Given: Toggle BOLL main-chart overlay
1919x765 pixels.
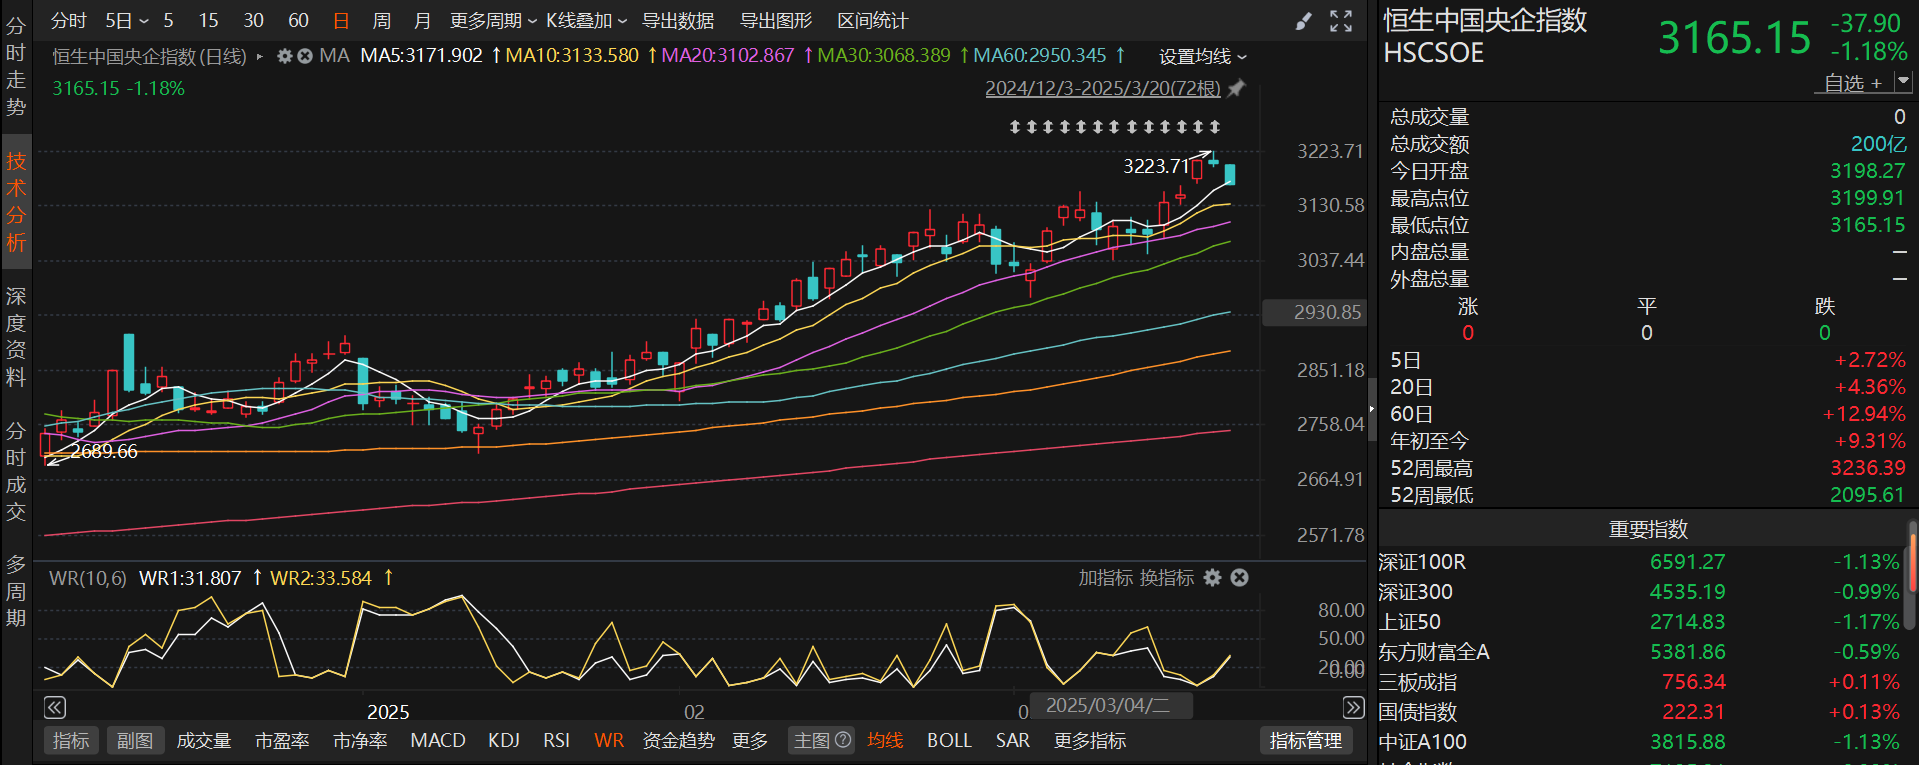Looking at the screenshot, I should click(x=949, y=741).
